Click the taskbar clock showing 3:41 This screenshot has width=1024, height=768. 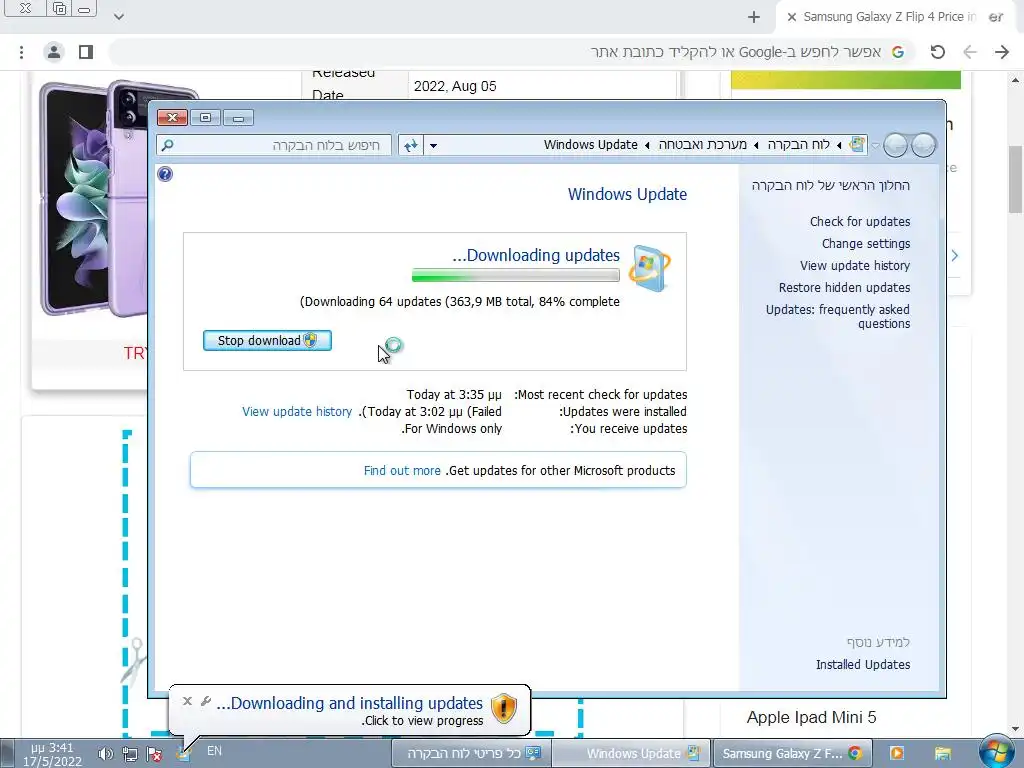[x=52, y=754]
